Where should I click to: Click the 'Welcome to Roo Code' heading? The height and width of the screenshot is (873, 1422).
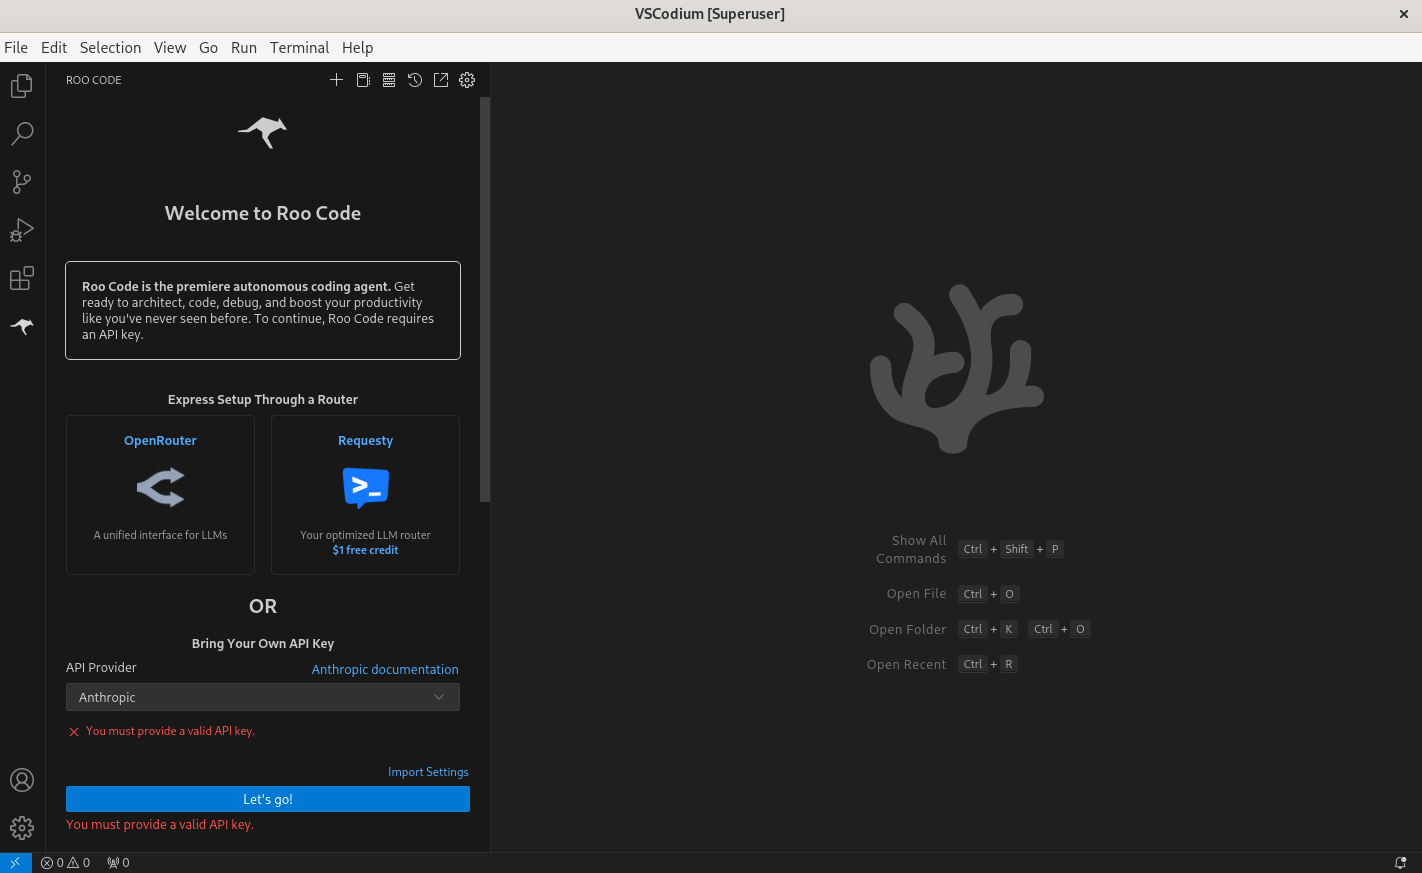tap(263, 213)
